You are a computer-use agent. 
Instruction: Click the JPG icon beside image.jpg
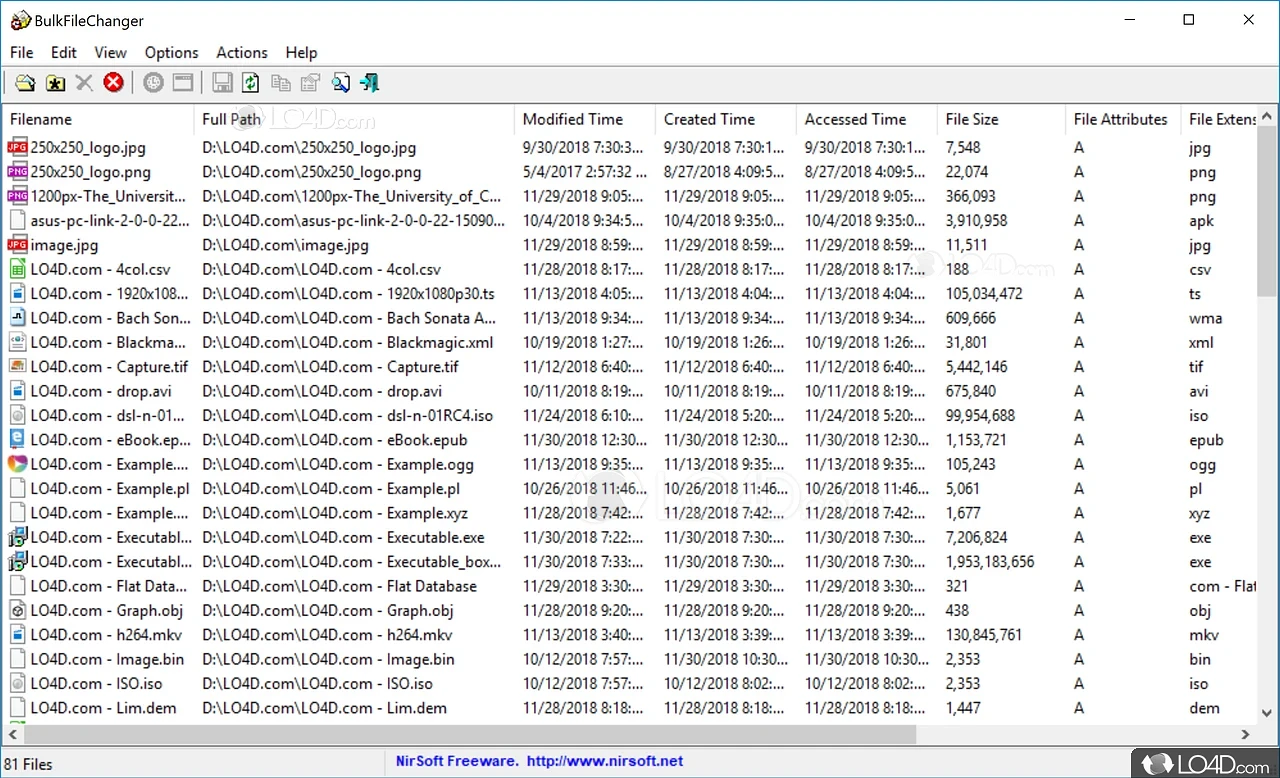tap(18, 245)
